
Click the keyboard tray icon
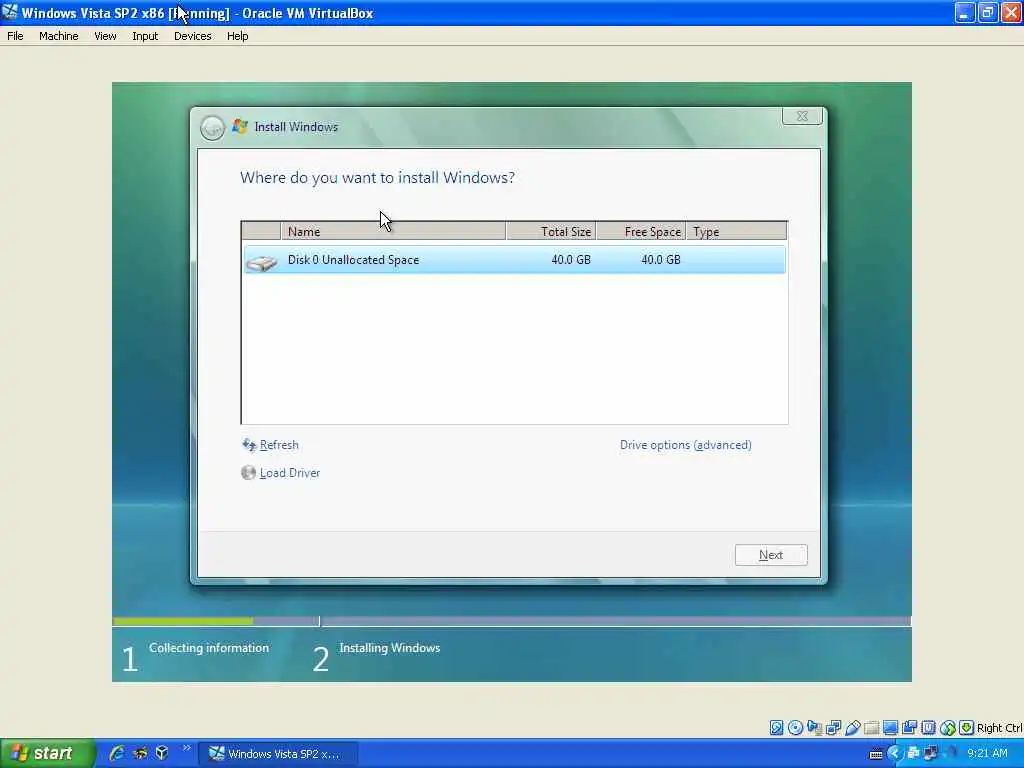876,754
